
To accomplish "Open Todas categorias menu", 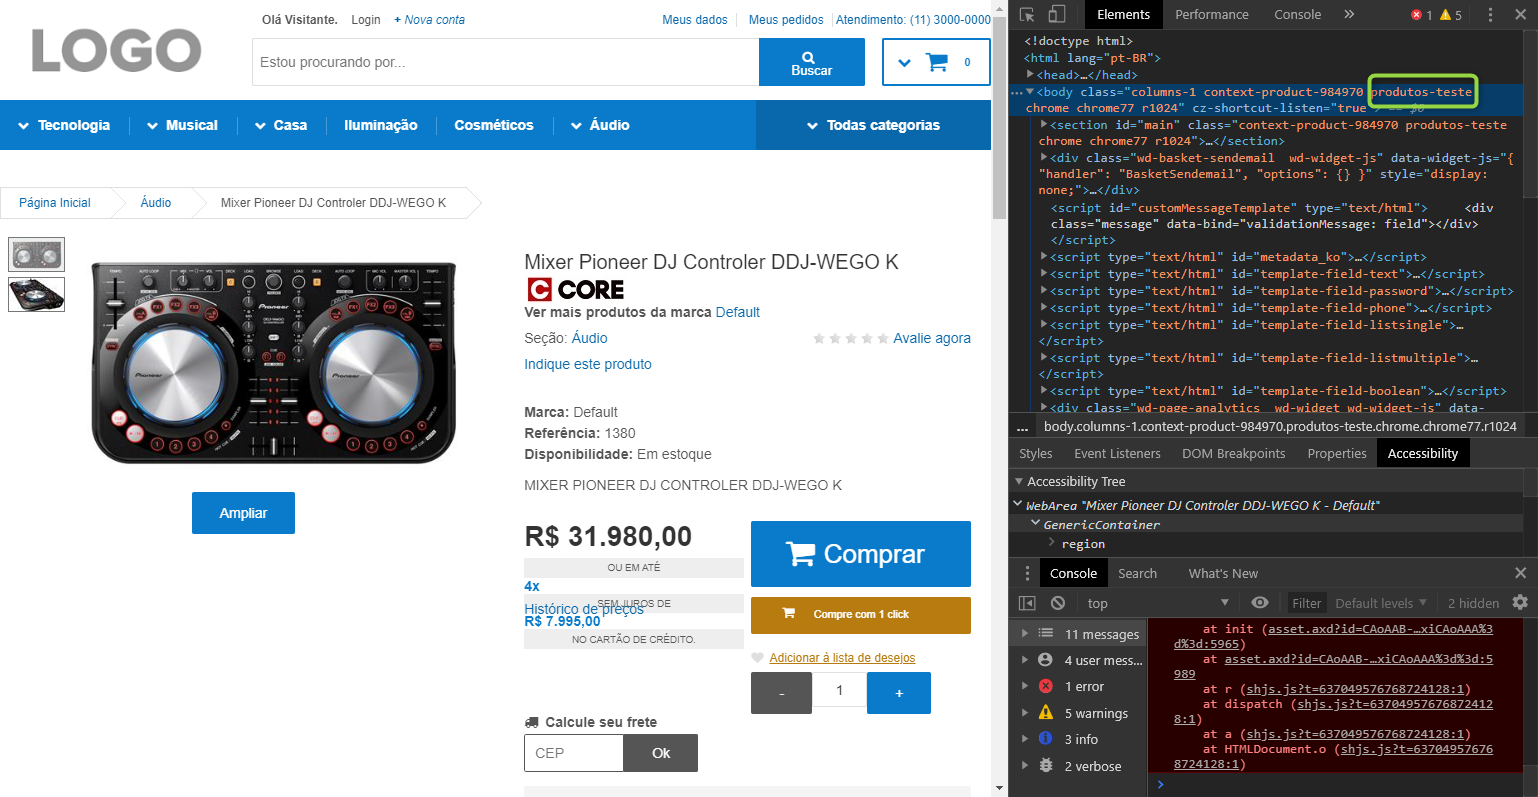I will point(873,125).
